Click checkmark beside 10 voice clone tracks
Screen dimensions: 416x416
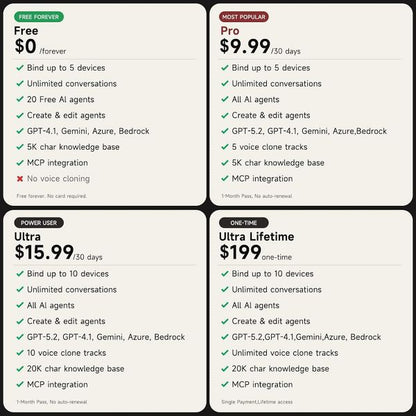20,353
